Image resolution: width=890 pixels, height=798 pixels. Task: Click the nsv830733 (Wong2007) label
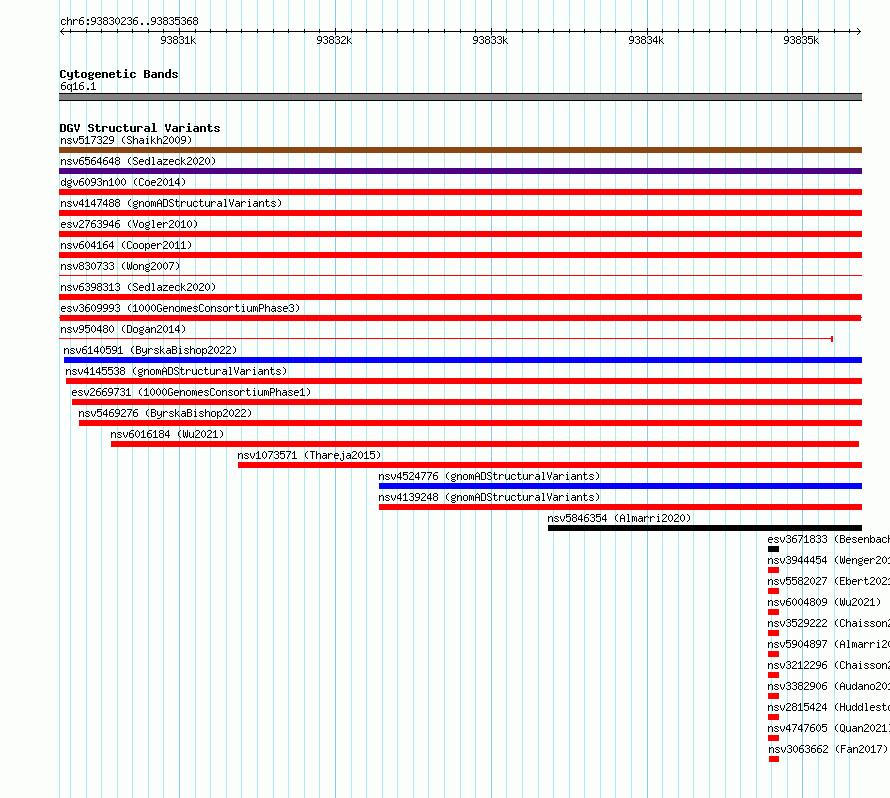tap(120, 266)
